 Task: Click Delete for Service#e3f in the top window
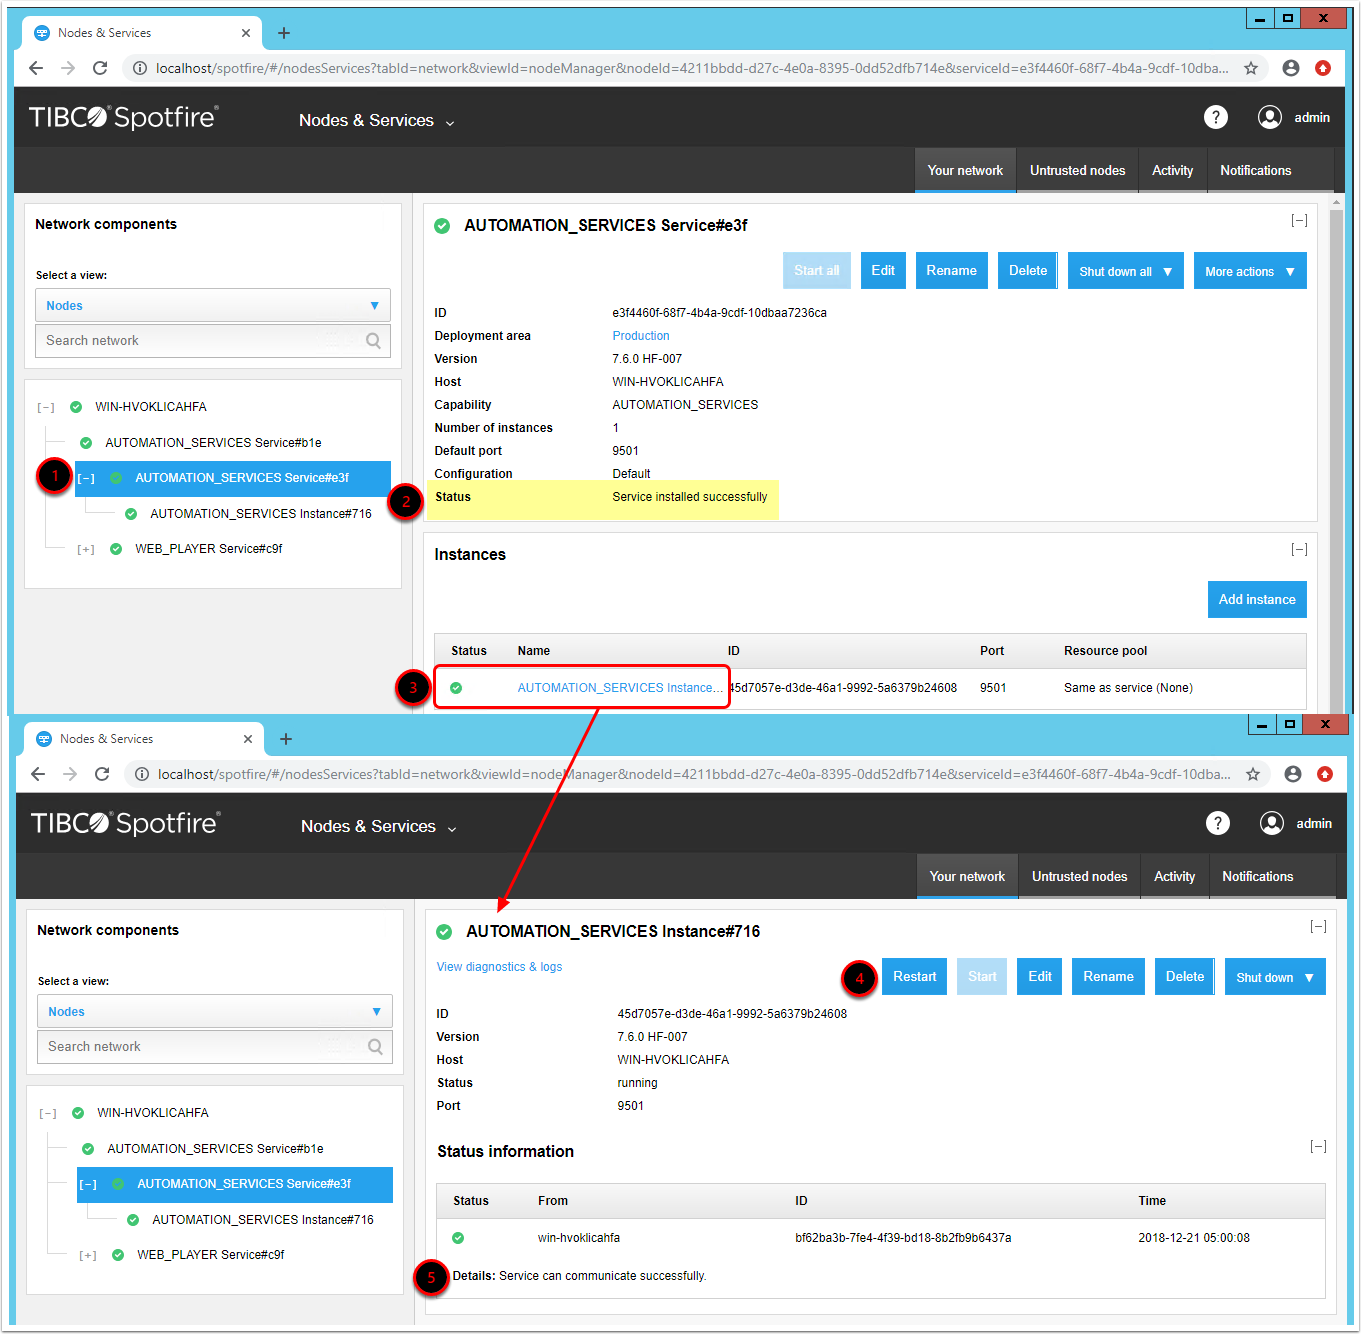[1028, 271]
